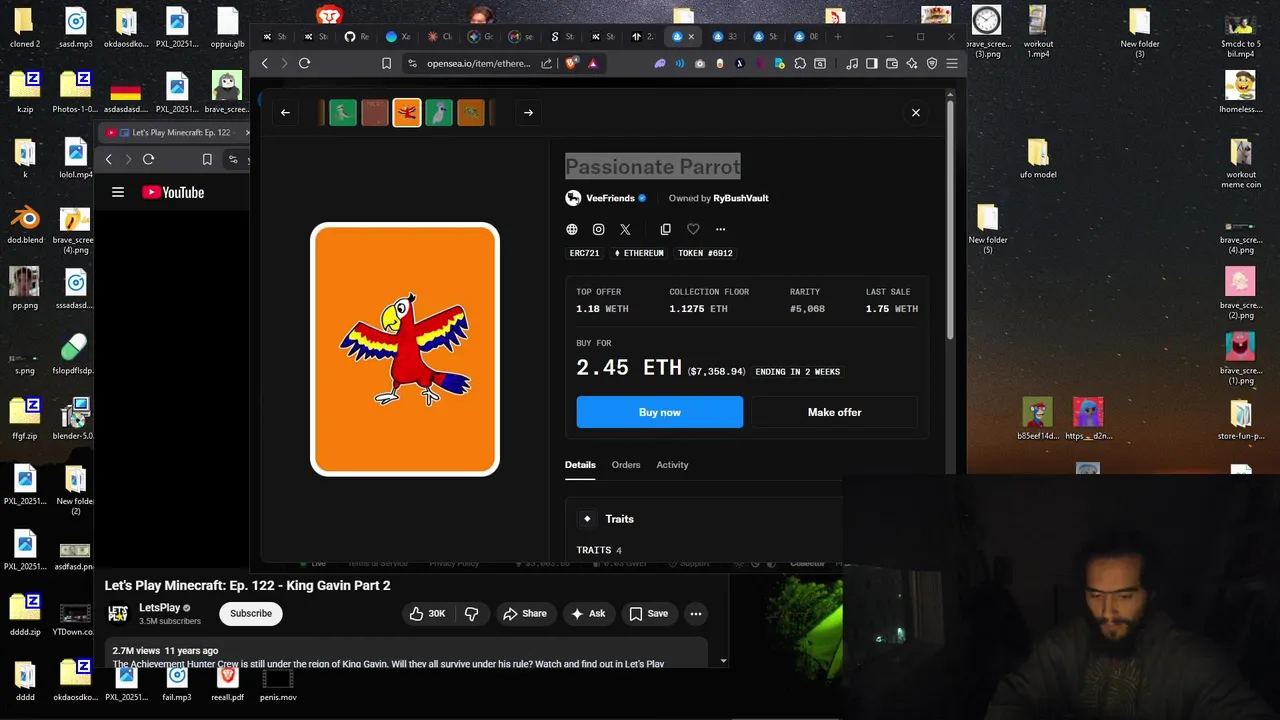
Task: Select the orange turtle thumbnail in carousel
Action: point(471,112)
